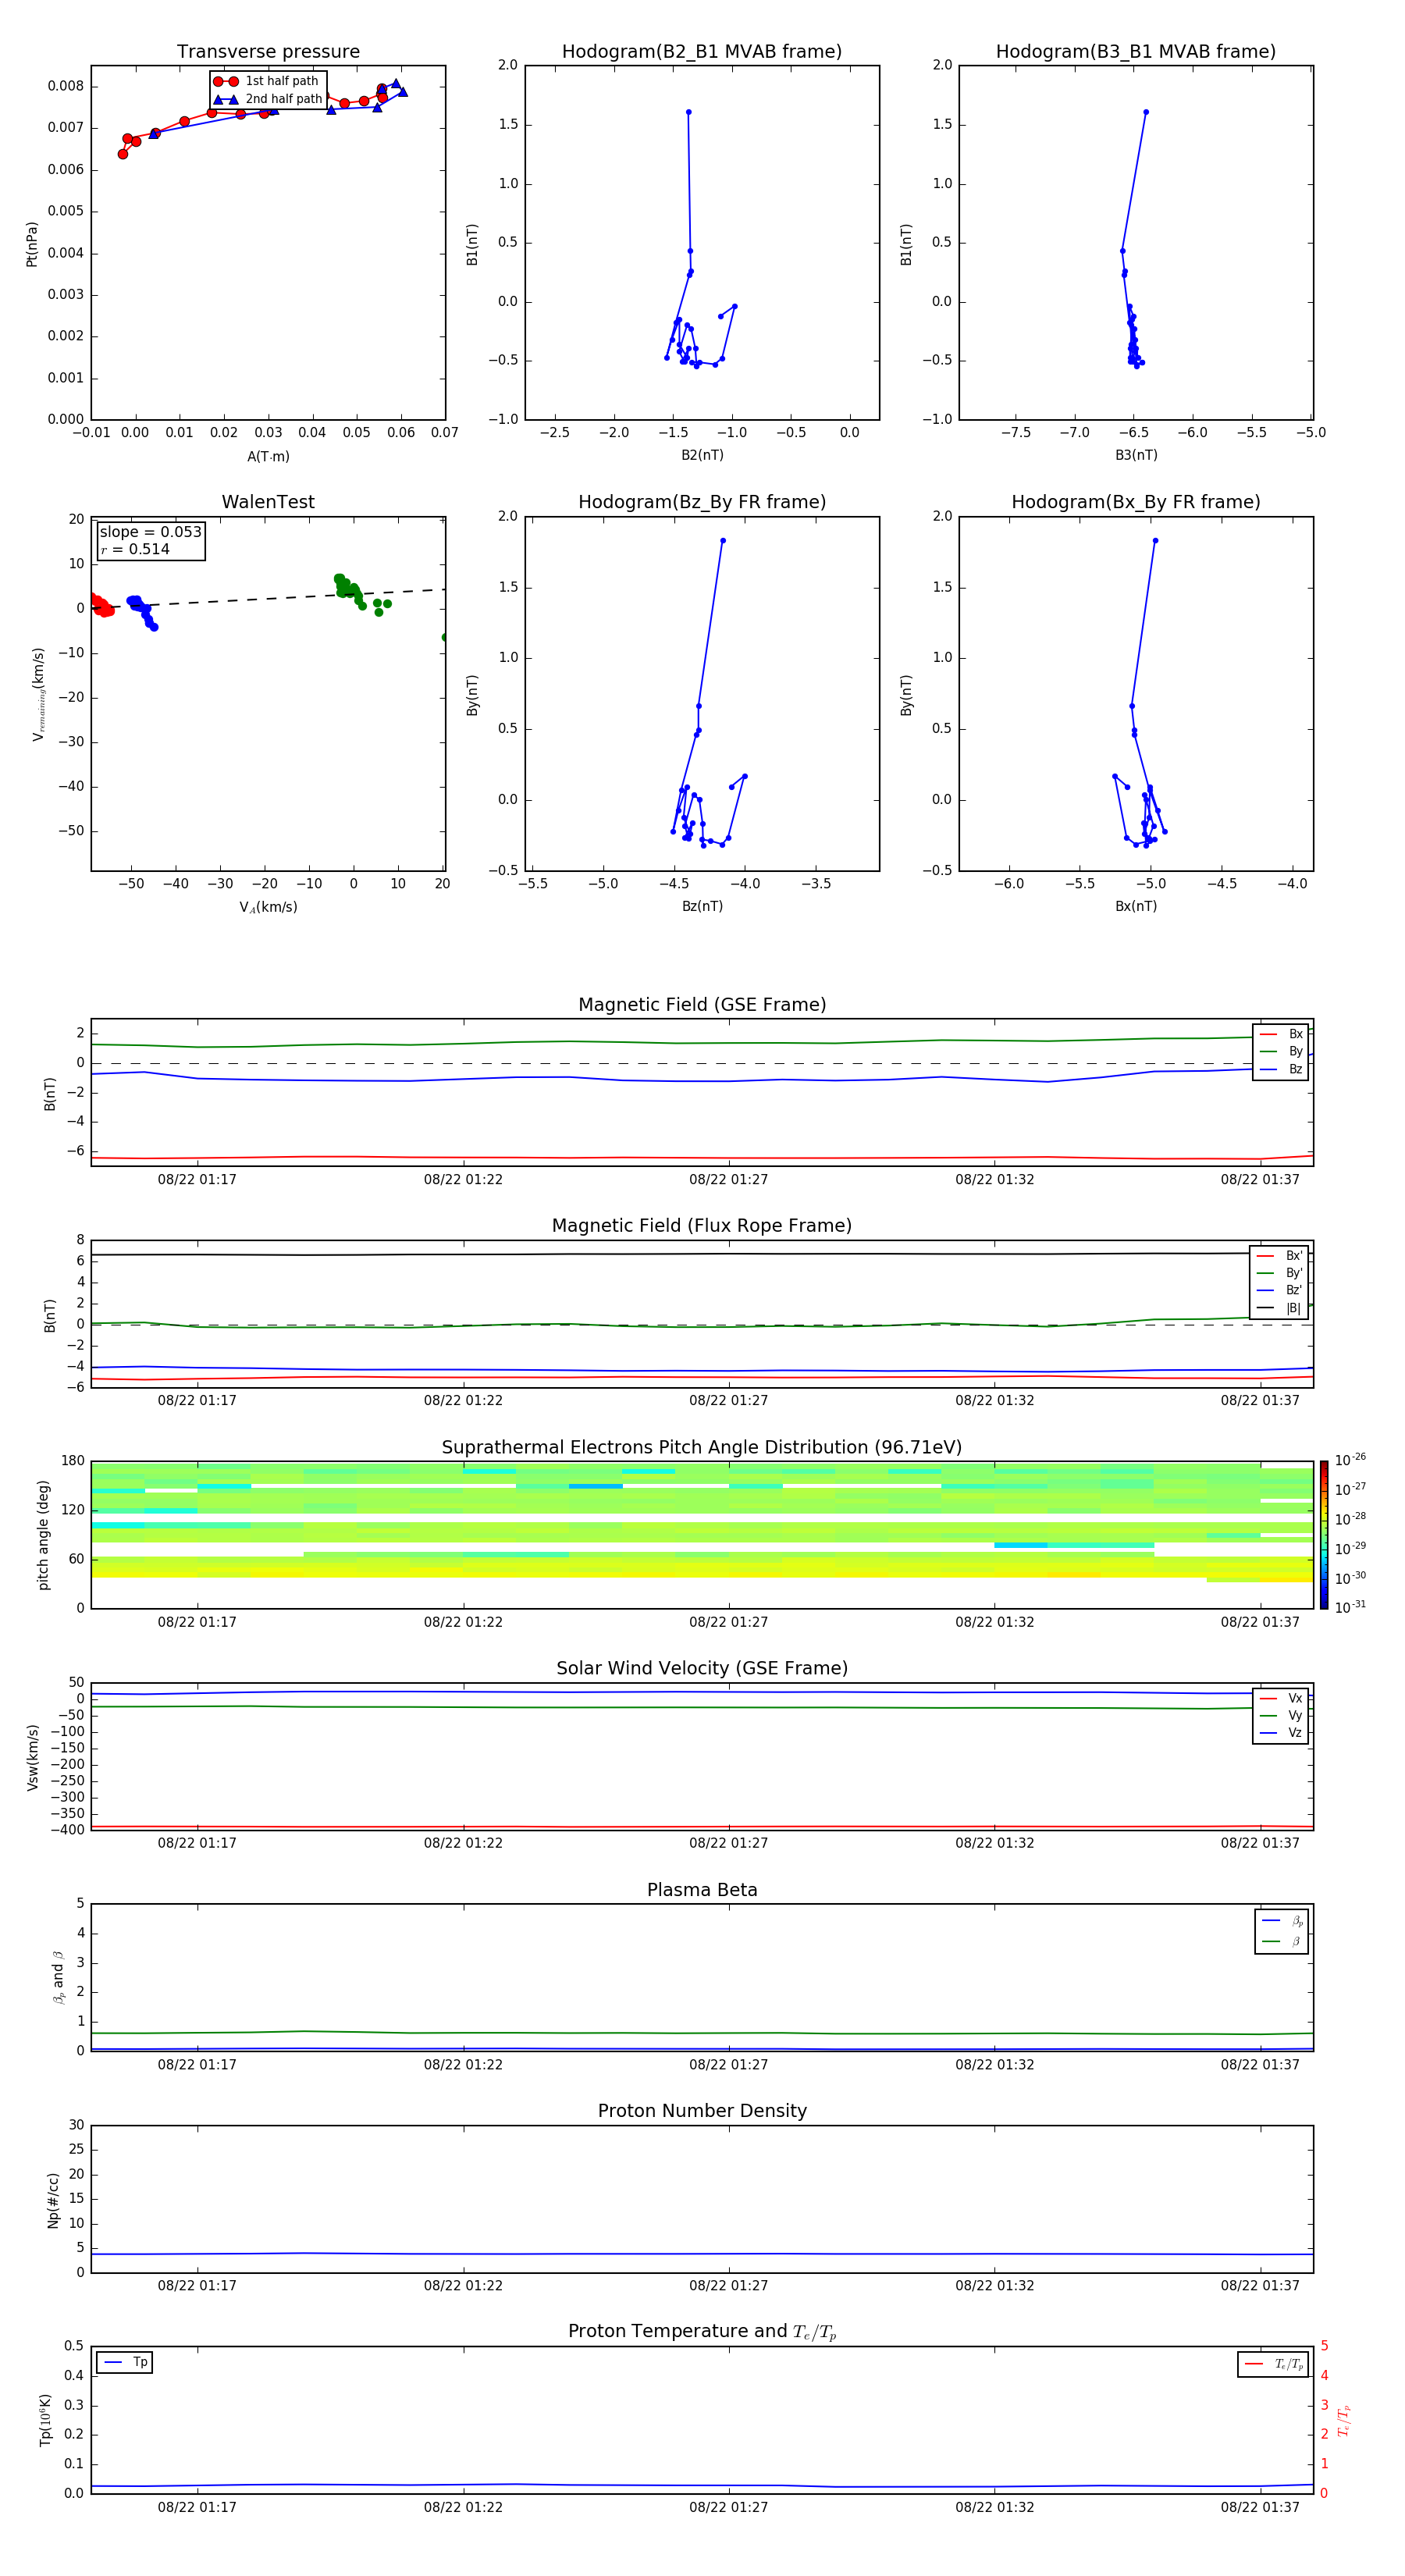Click the 'slope = 0.053' annotation

151,532
